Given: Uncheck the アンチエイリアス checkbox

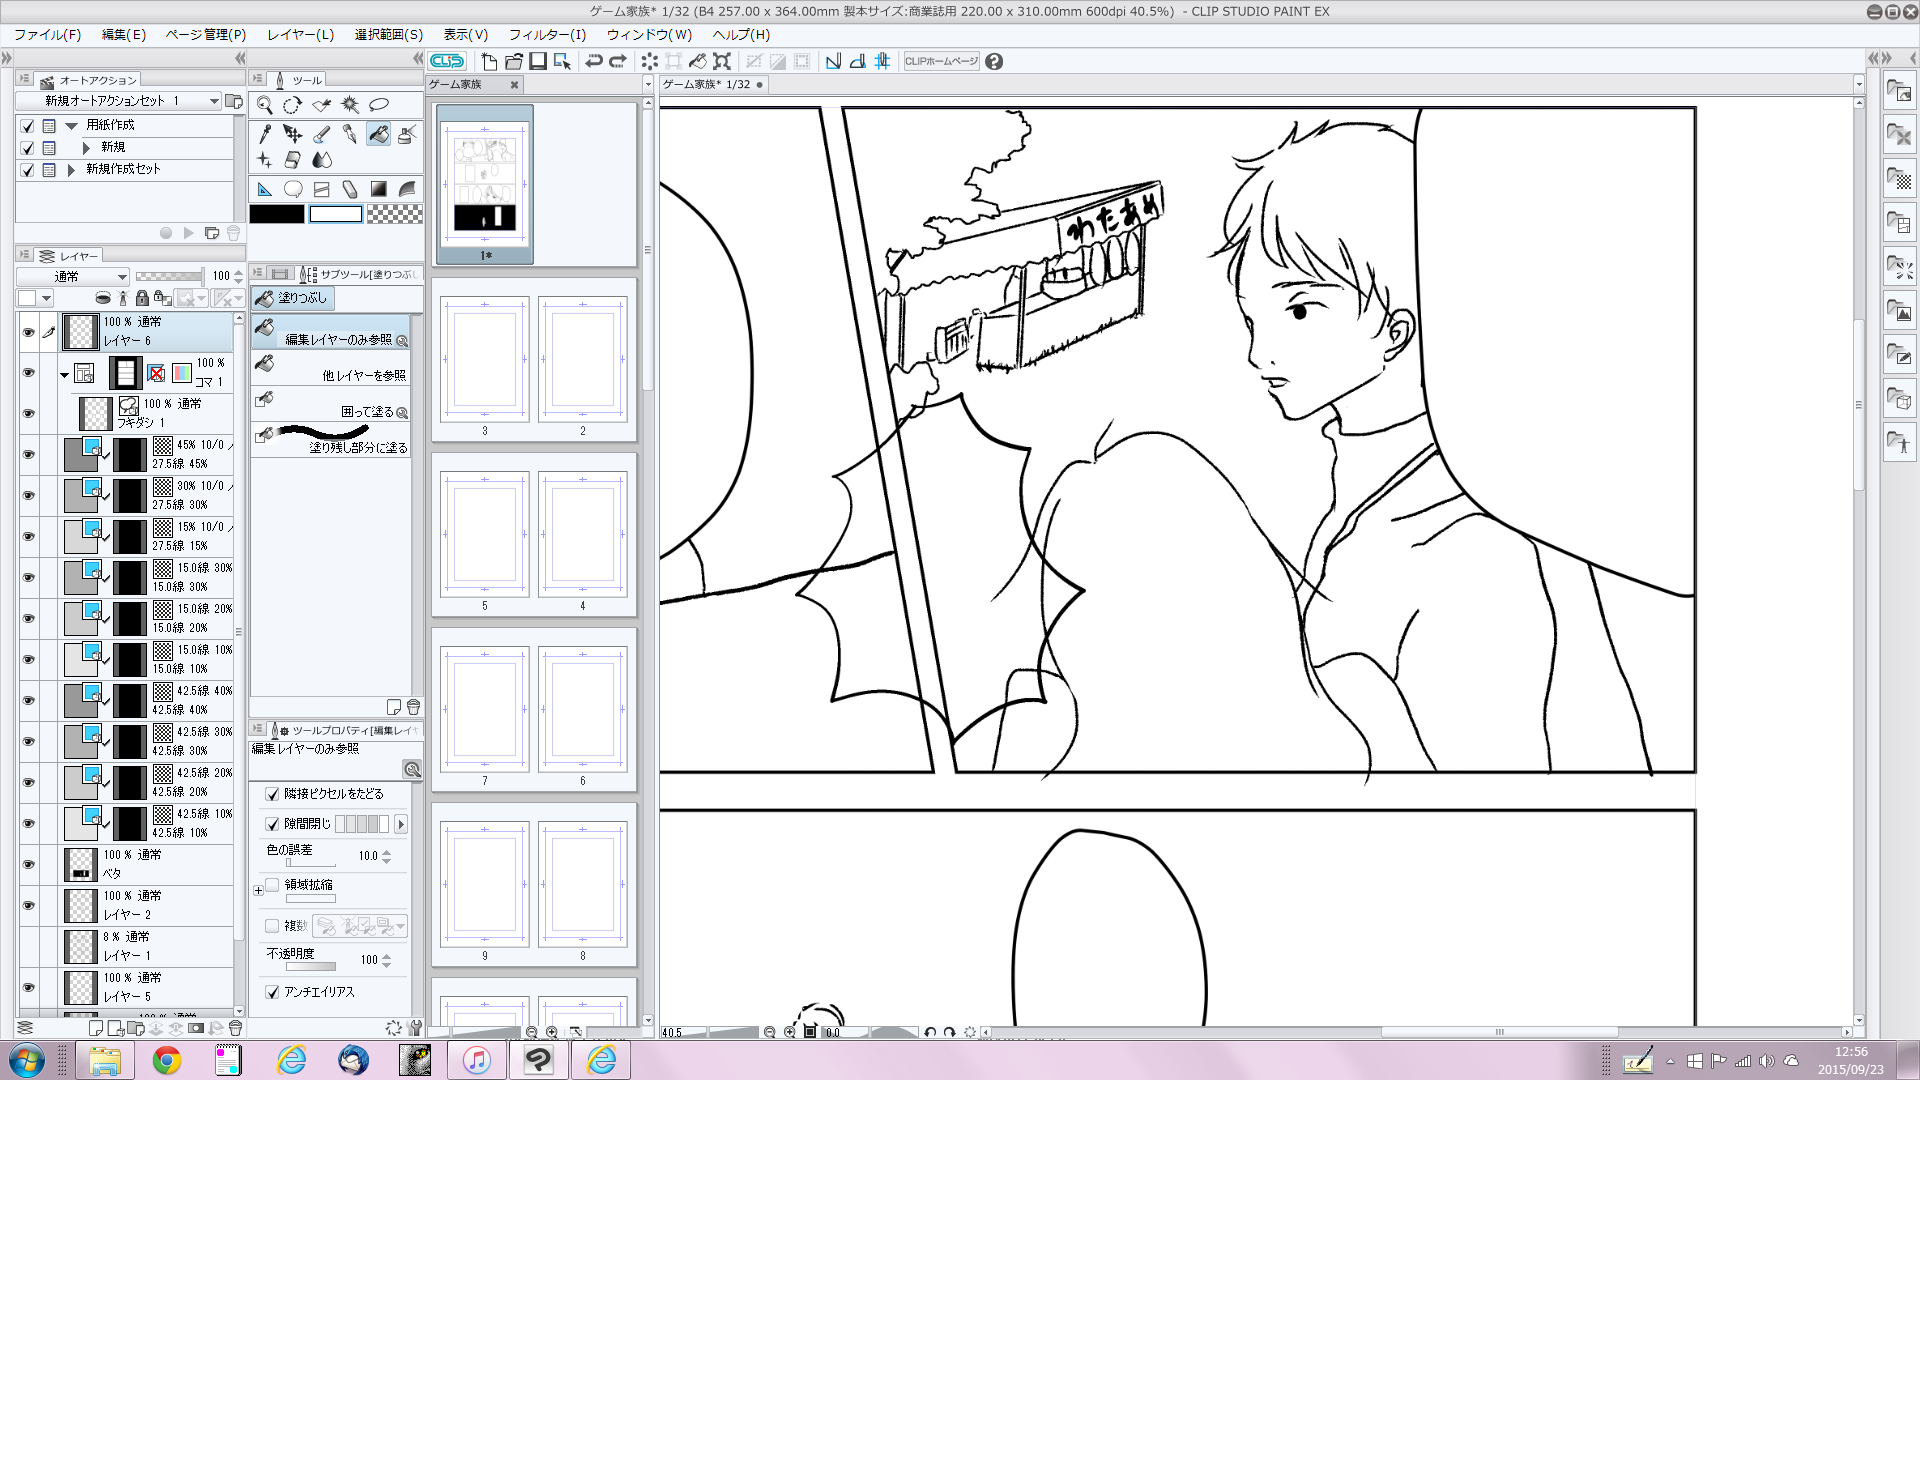Looking at the screenshot, I should pyautogui.click(x=272, y=992).
